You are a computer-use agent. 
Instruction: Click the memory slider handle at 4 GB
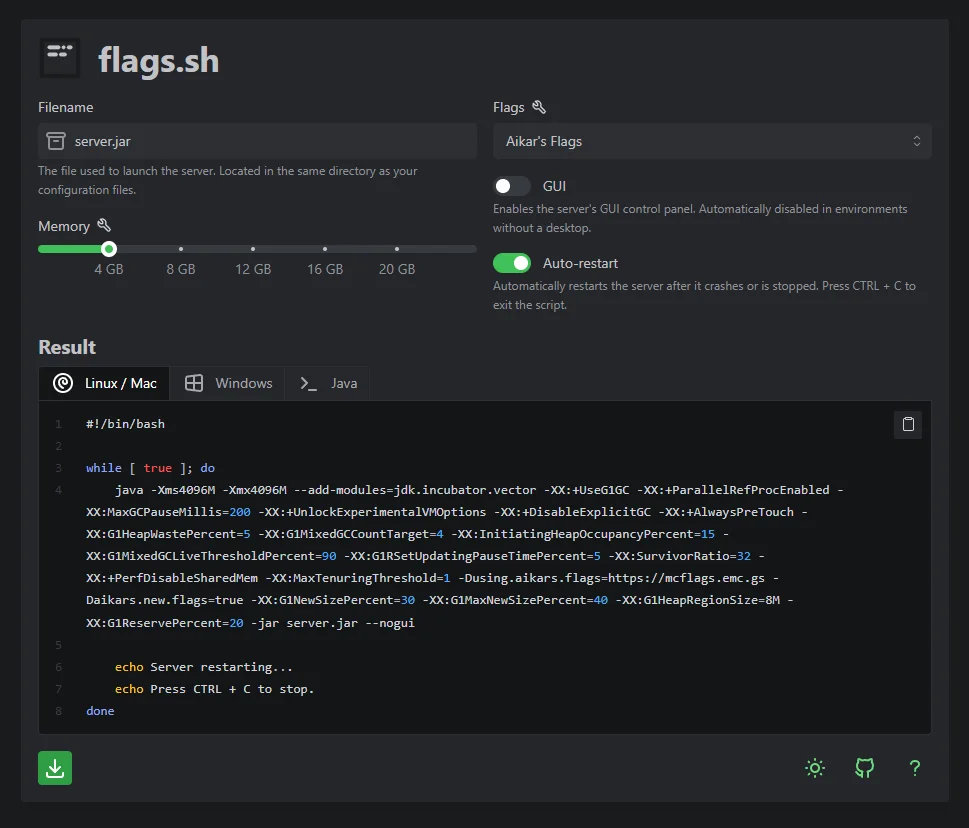tap(109, 249)
